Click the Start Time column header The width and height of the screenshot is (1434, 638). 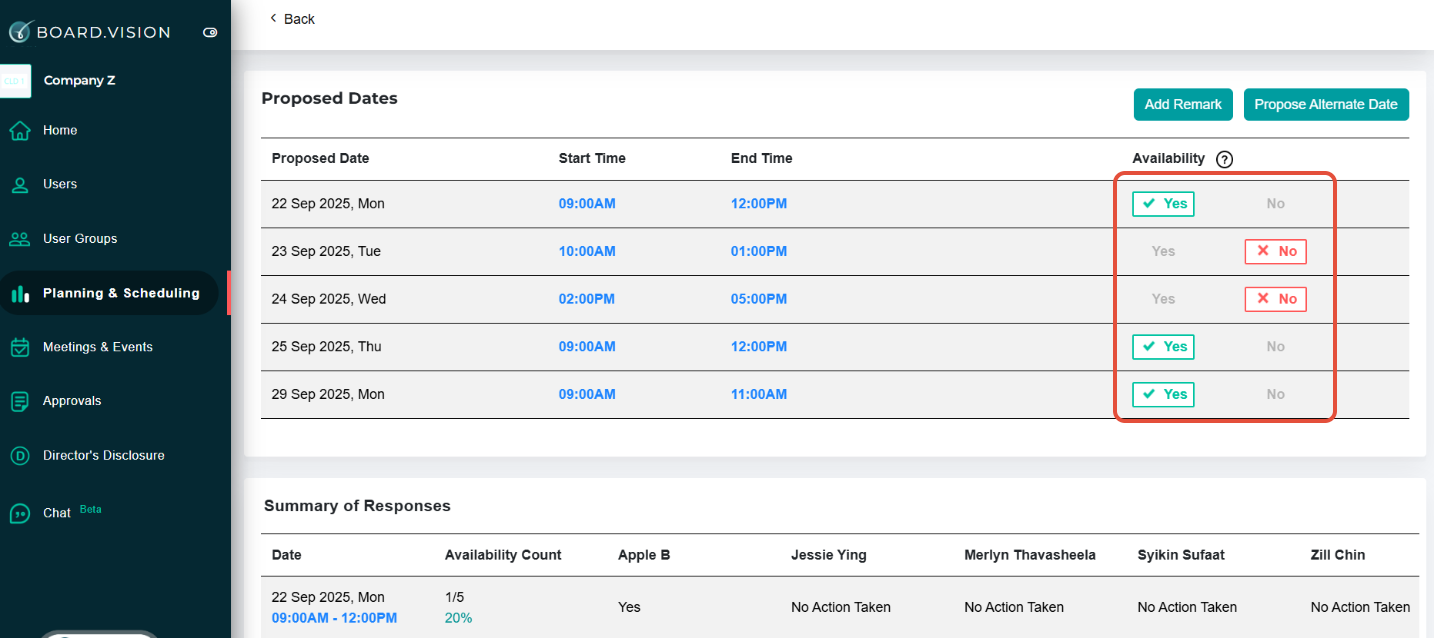pos(592,158)
